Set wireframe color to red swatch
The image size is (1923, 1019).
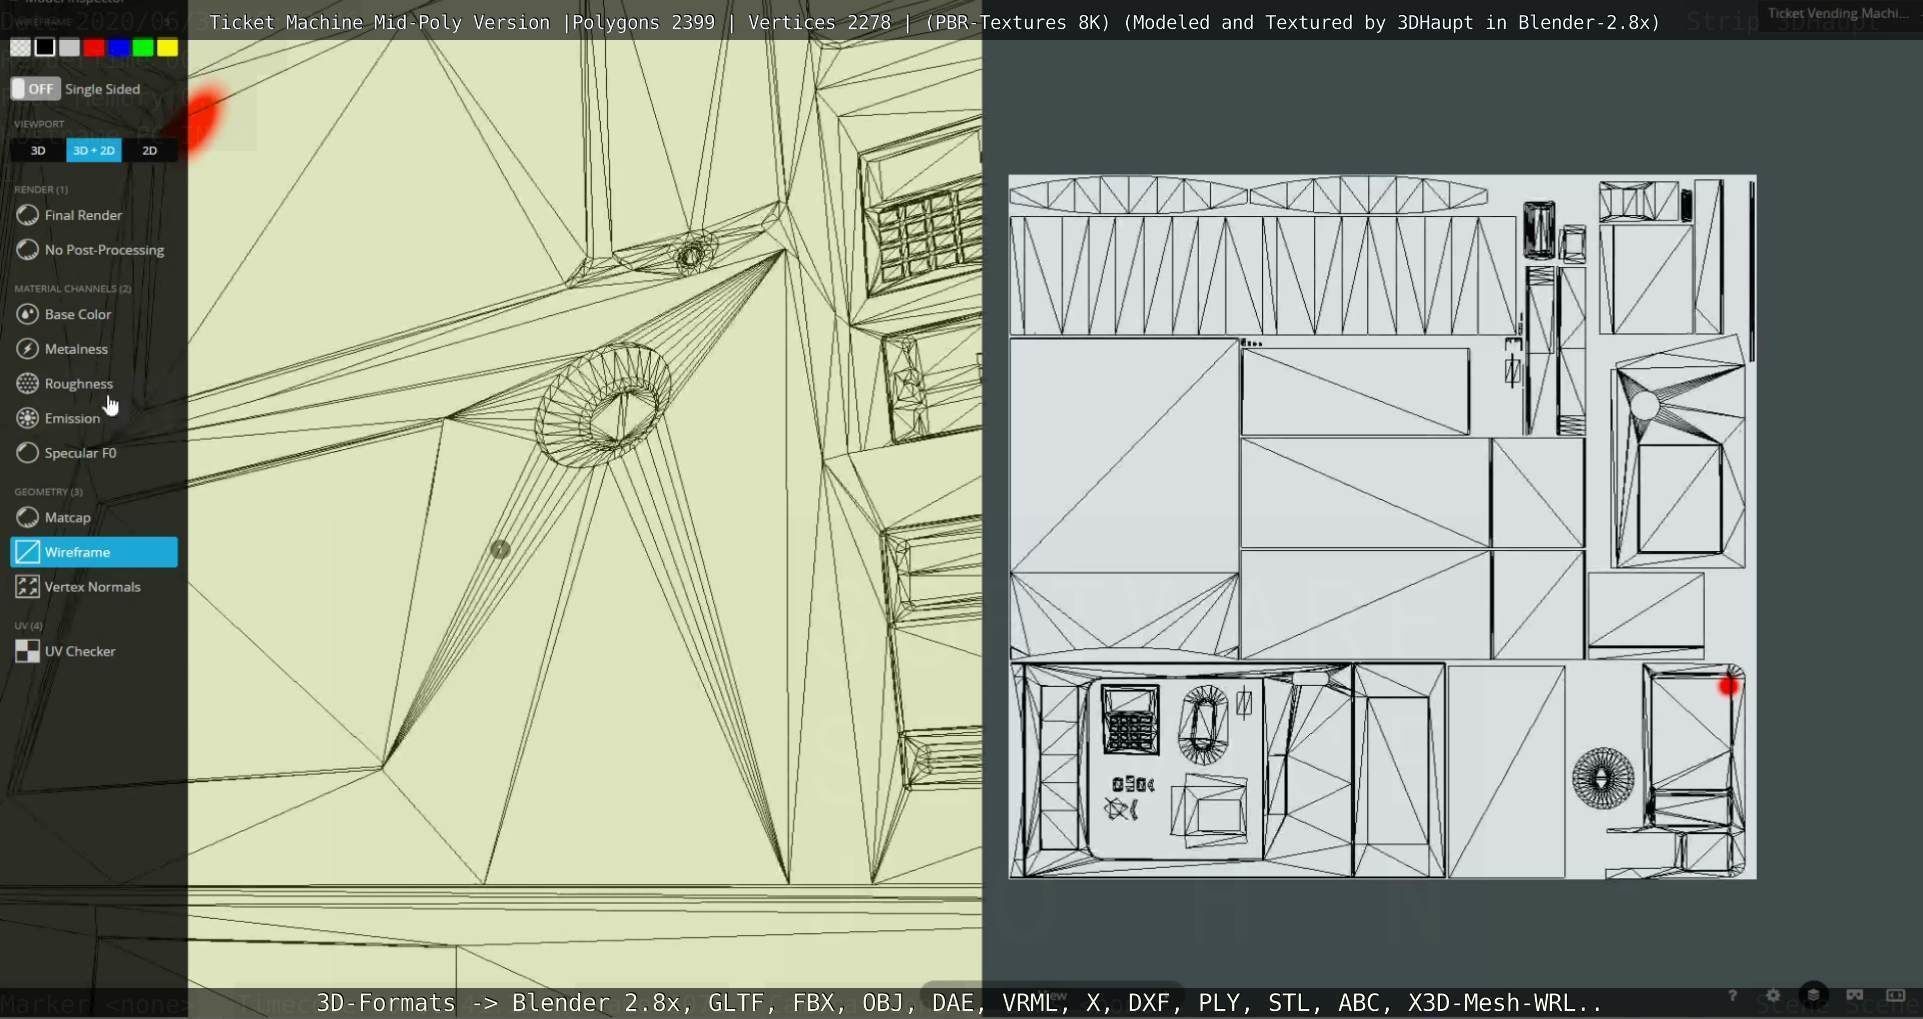click(94, 48)
